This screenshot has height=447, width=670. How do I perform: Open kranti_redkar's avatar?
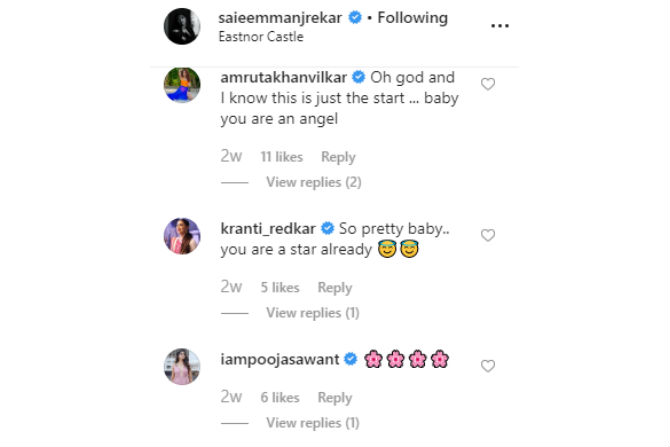[x=183, y=237]
